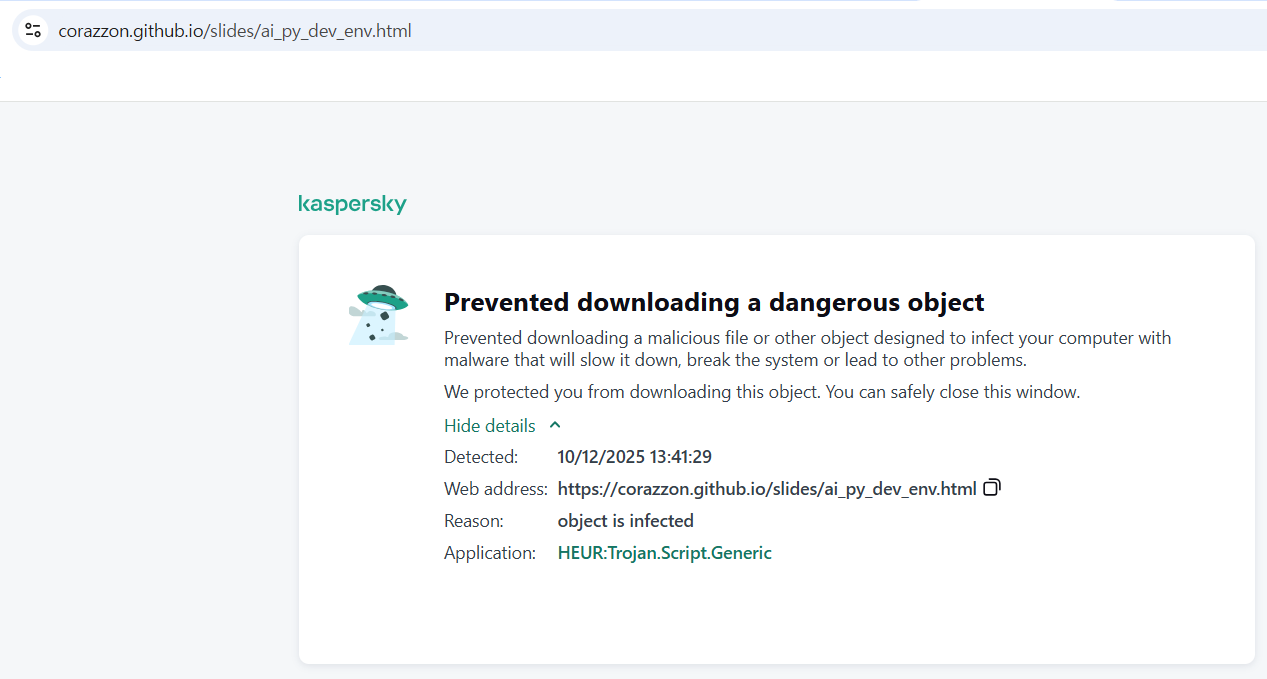Click the 'Hide details' link

tap(490, 426)
